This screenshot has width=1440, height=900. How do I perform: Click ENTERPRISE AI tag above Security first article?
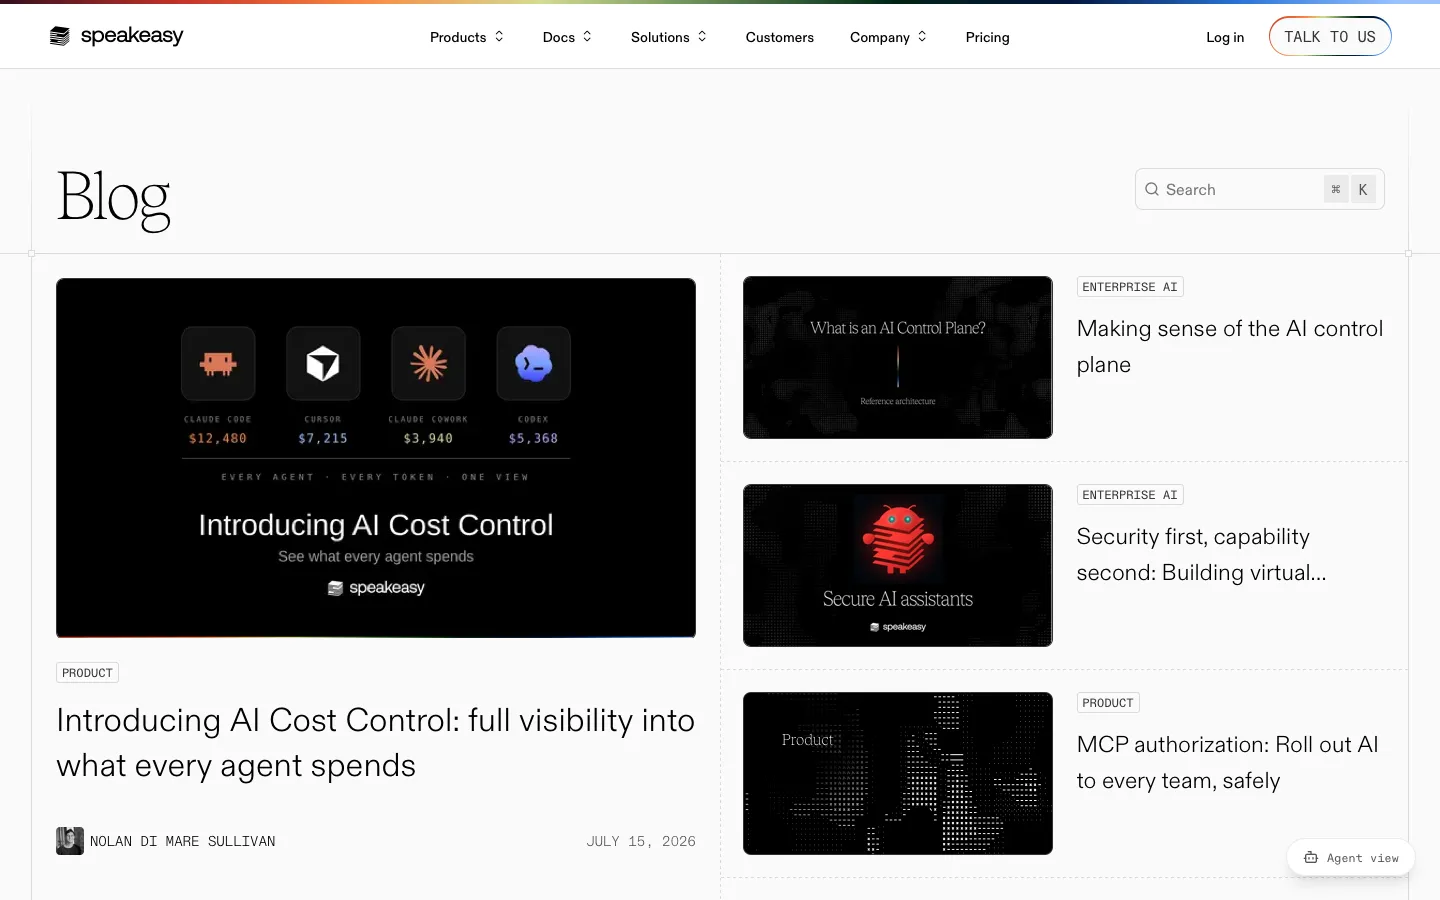(1130, 495)
